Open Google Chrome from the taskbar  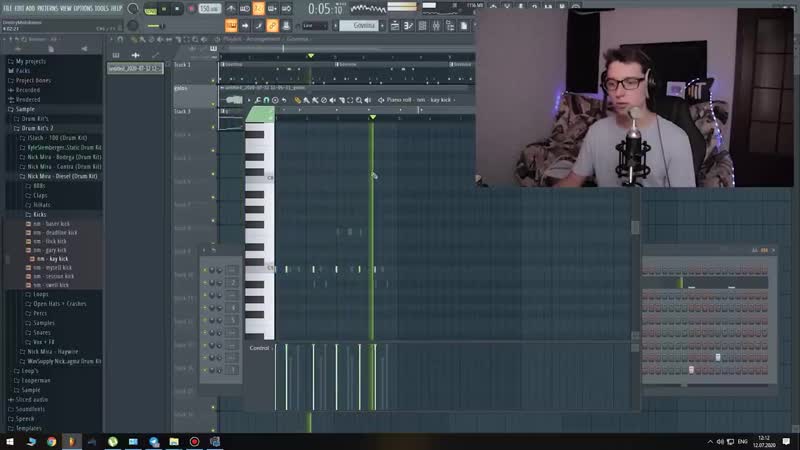coord(52,442)
